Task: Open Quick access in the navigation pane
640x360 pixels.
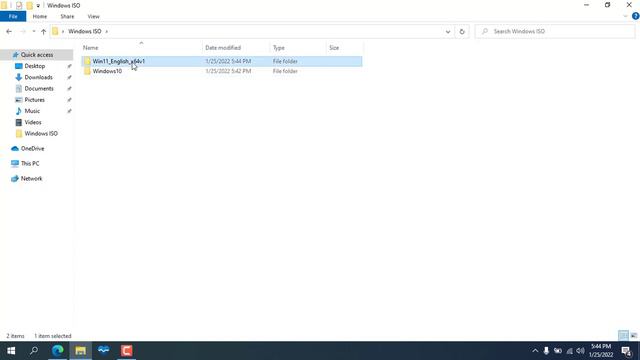Action: (x=37, y=55)
